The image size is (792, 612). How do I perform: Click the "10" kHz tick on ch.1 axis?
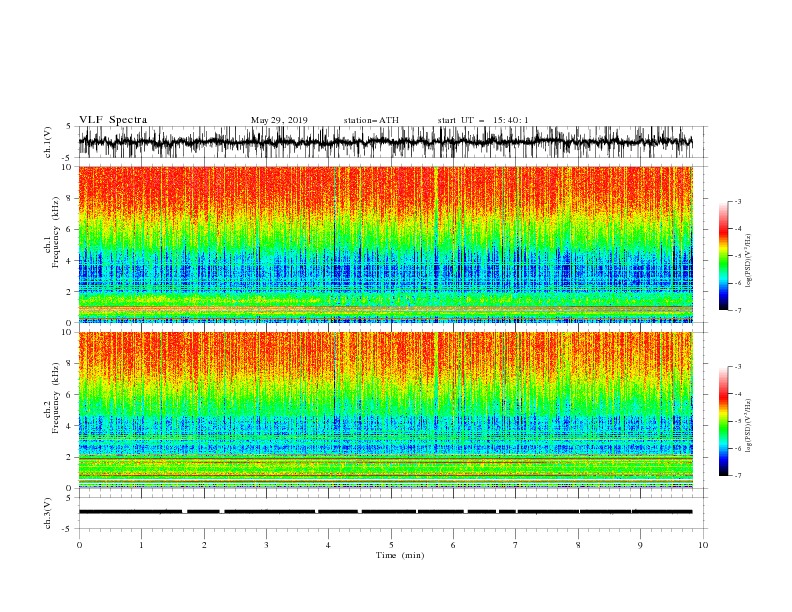tap(67, 167)
